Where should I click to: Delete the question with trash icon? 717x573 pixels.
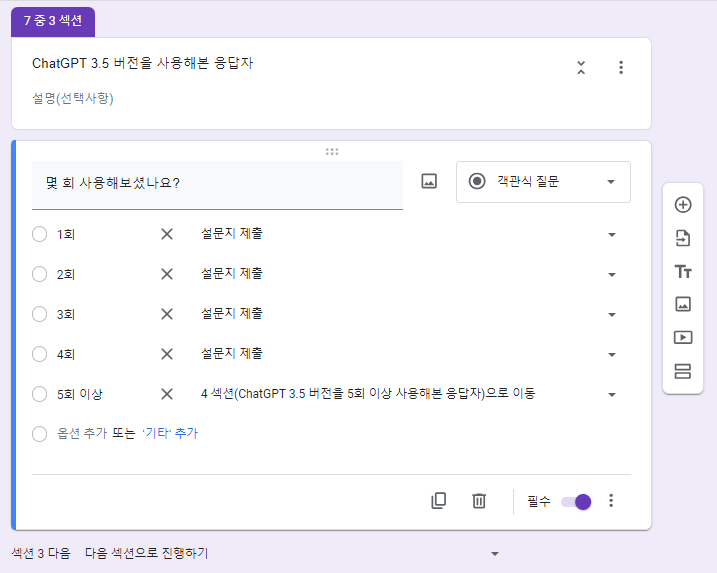pos(479,501)
